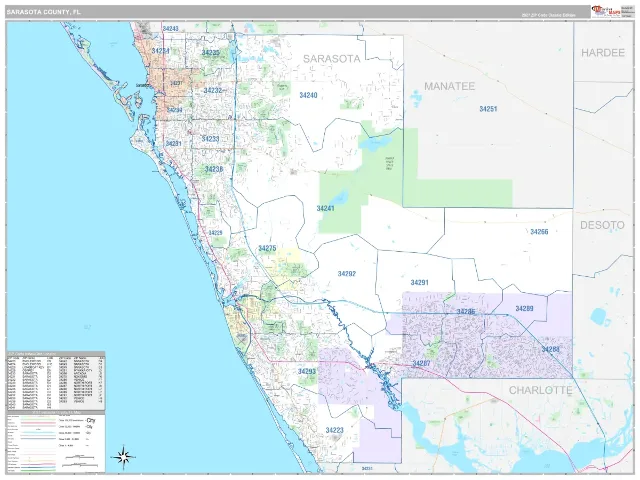
Task: Click ZIP code label 34231
Action: click(x=173, y=144)
